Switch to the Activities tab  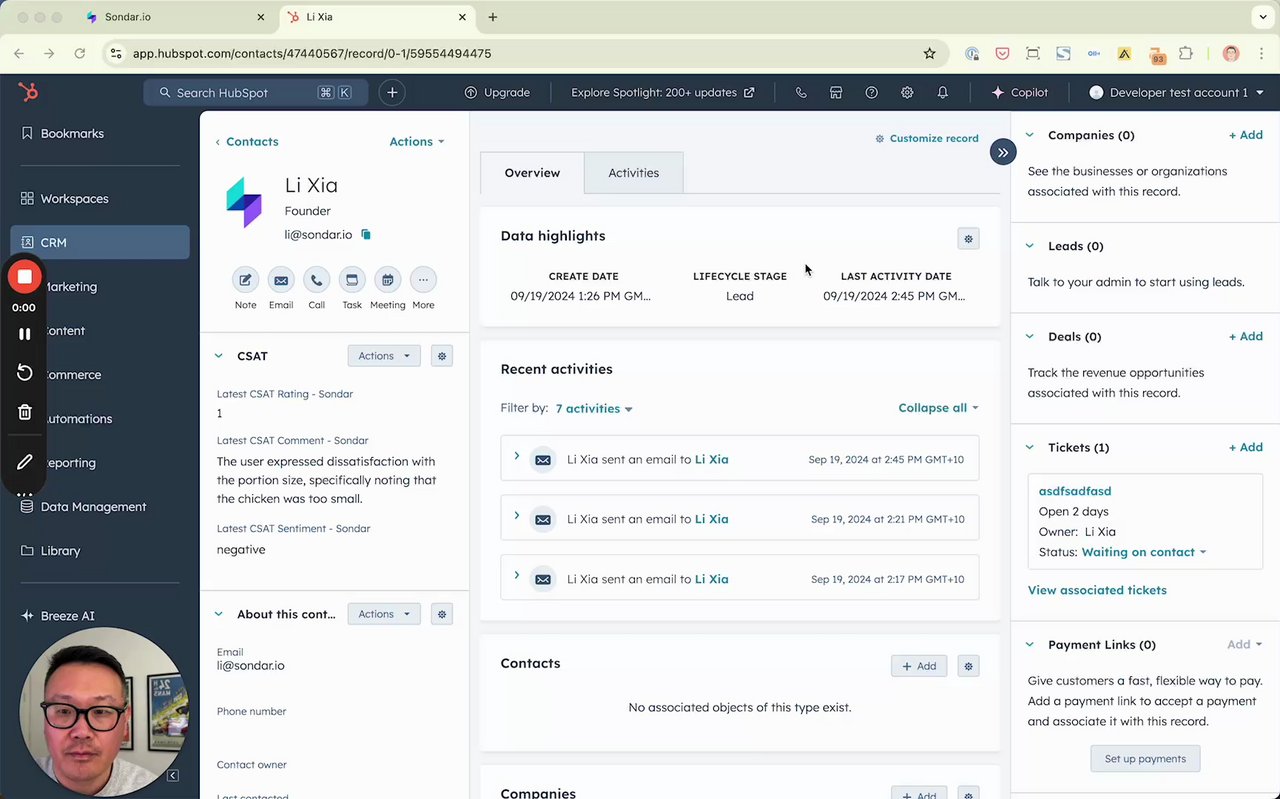(x=634, y=173)
